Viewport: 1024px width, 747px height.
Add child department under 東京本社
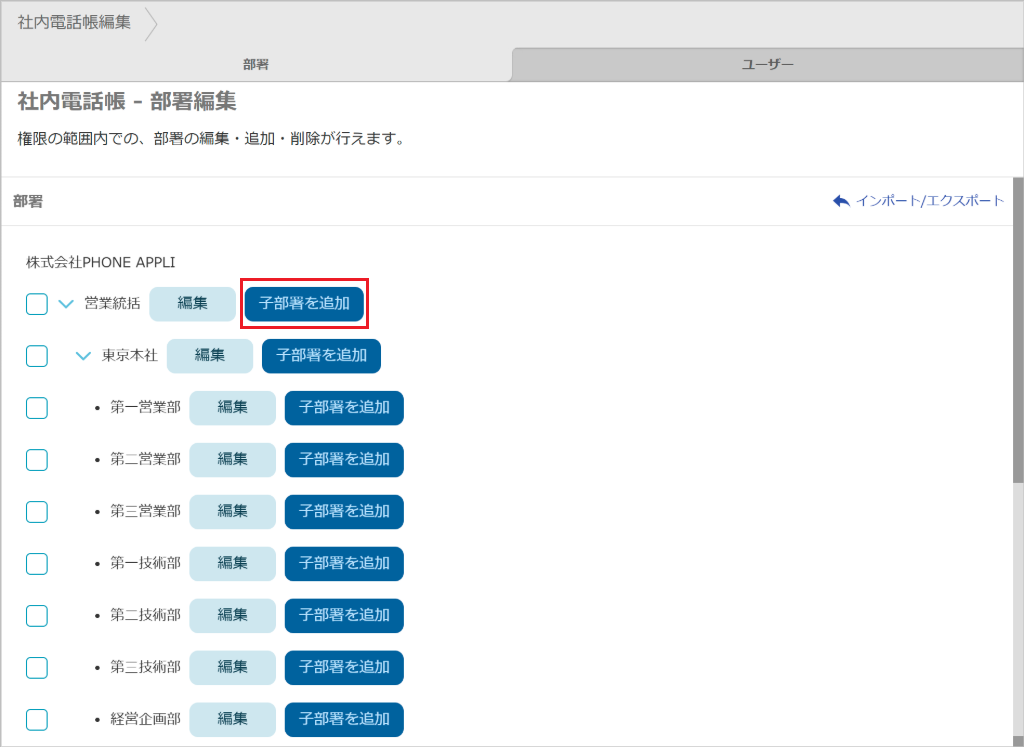[321, 356]
